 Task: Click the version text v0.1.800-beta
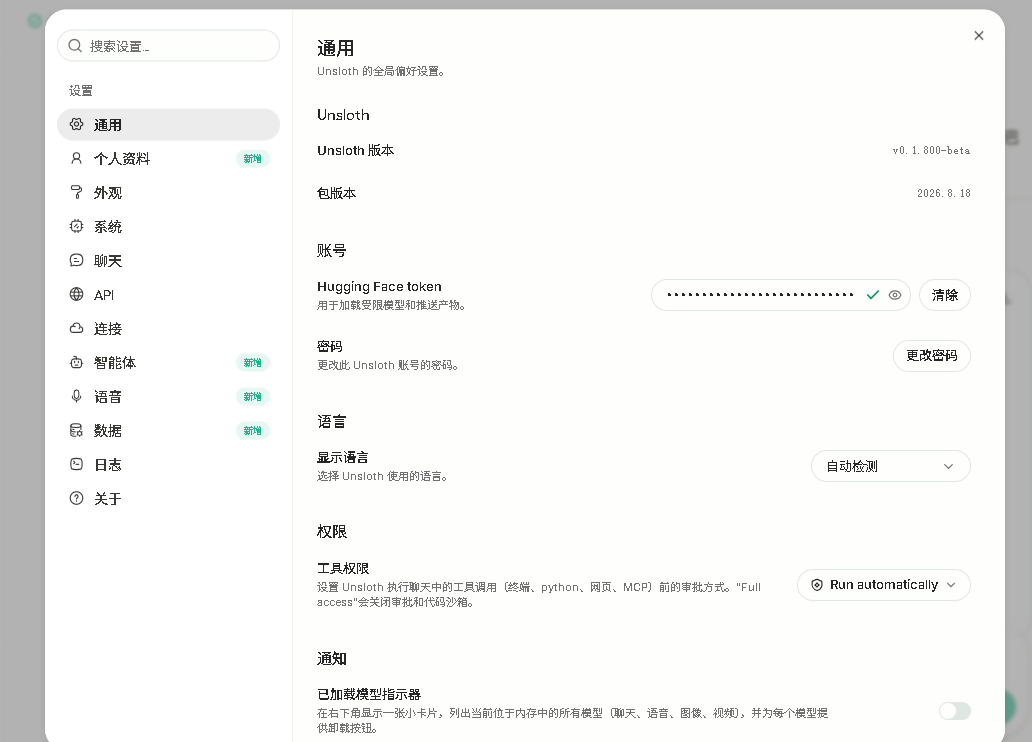pyautogui.click(x=931, y=150)
